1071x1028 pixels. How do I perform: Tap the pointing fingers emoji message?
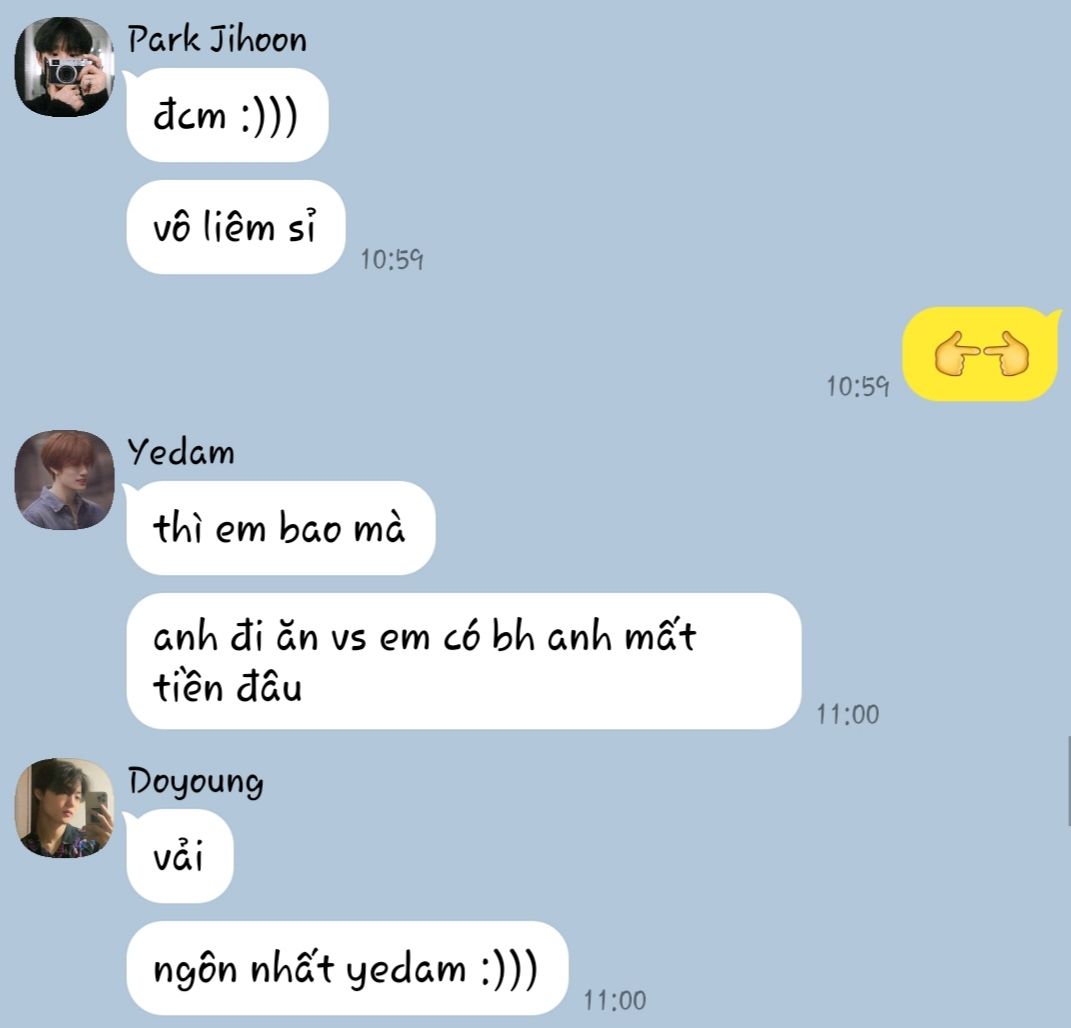pos(982,353)
